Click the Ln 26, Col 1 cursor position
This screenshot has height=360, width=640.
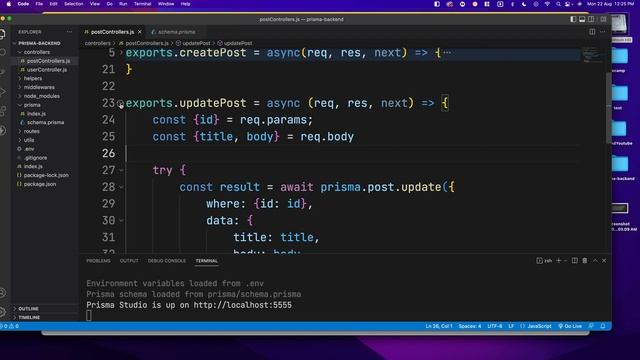[439, 326]
